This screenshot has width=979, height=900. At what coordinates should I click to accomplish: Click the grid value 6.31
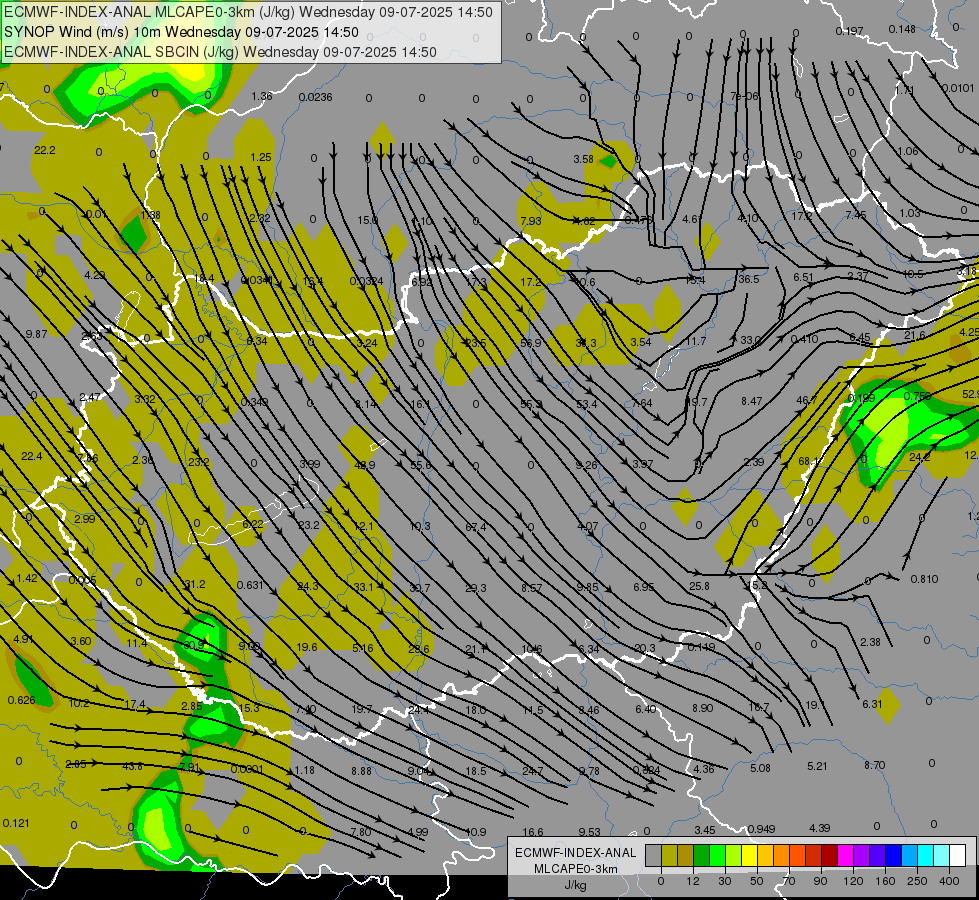pos(872,704)
